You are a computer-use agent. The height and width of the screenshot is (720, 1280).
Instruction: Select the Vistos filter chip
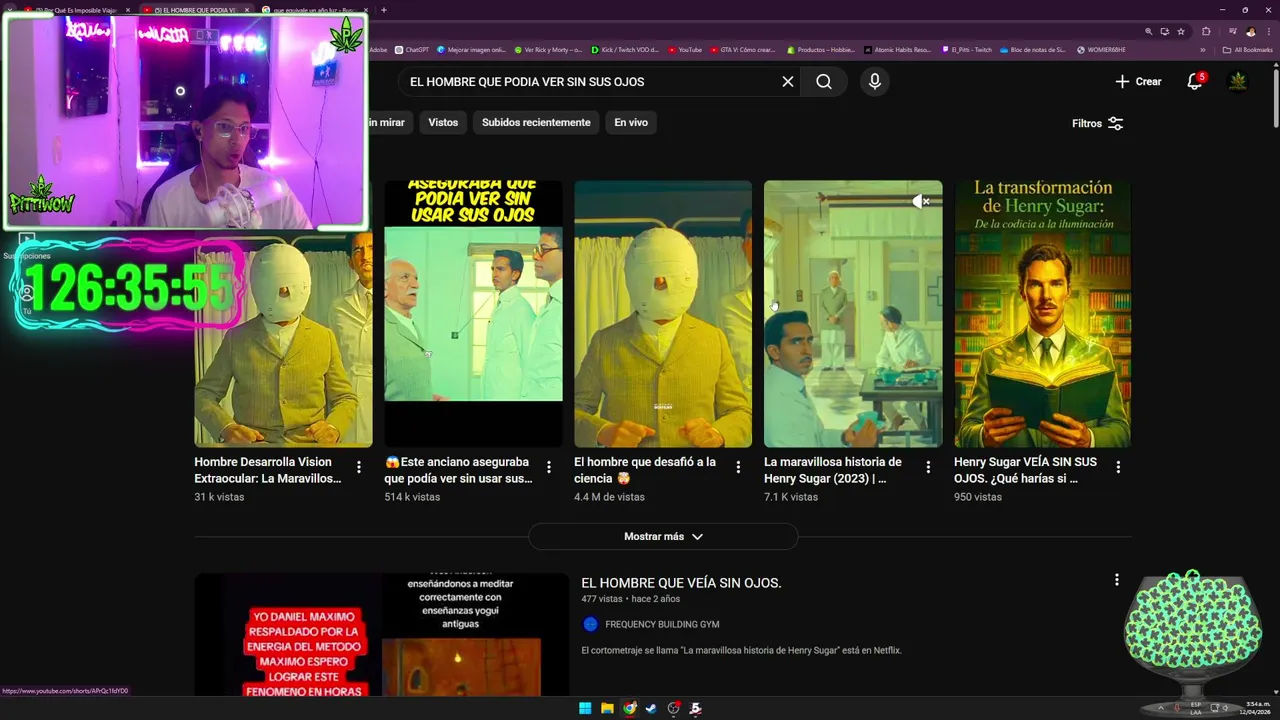(x=443, y=122)
